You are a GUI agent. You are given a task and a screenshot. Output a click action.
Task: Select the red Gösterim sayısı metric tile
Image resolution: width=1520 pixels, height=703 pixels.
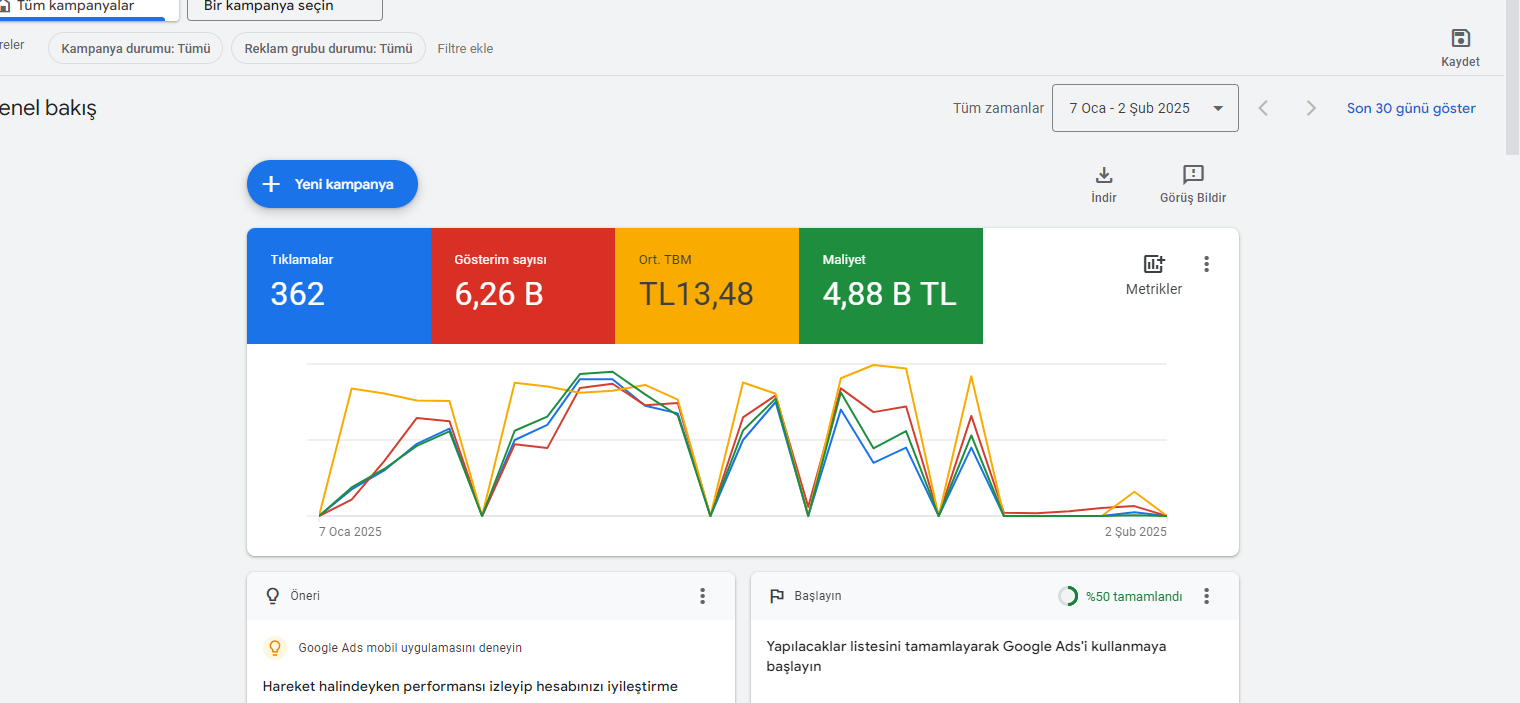click(523, 286)
